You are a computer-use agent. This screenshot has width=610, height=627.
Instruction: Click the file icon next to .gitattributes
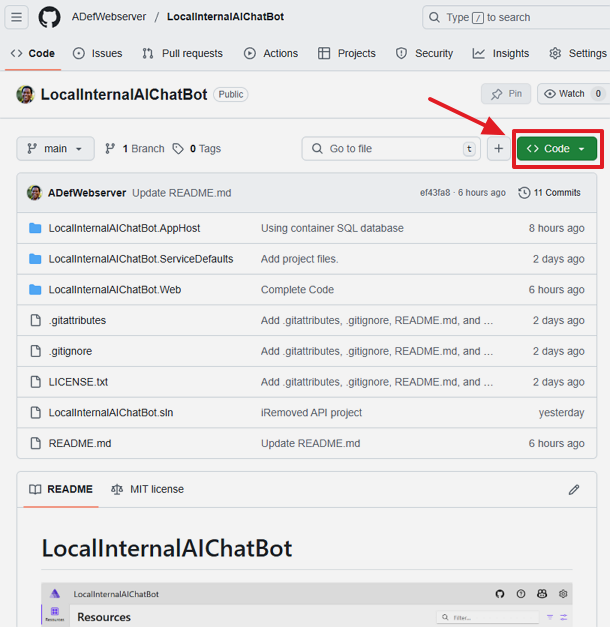tap(36, 320)
